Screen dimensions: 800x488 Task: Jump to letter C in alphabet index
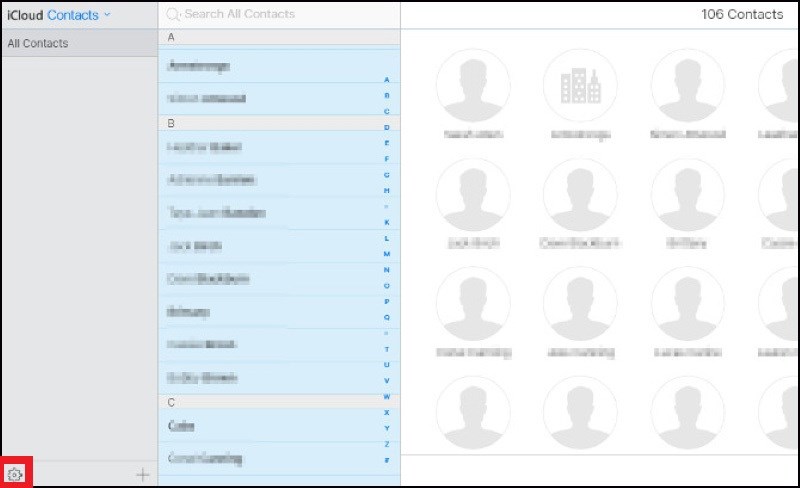(387, 111)
